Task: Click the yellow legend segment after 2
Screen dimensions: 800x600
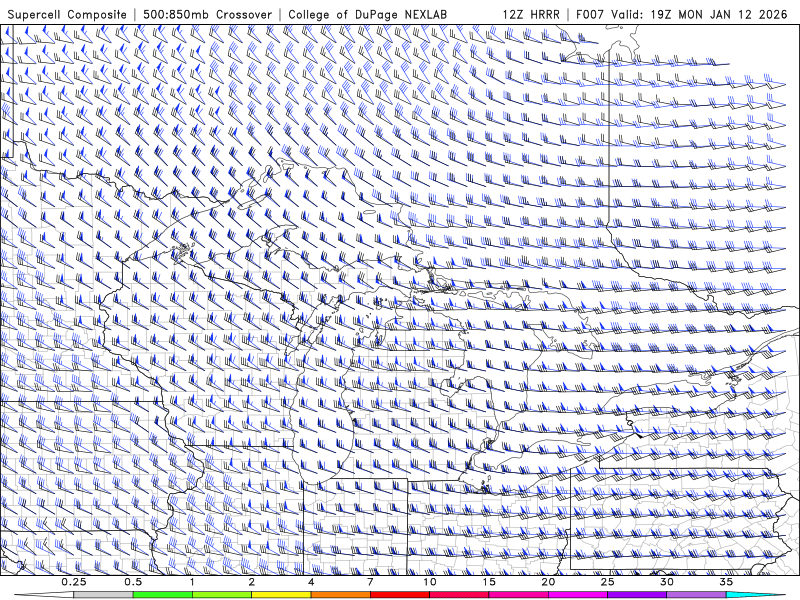Action: 281,595
